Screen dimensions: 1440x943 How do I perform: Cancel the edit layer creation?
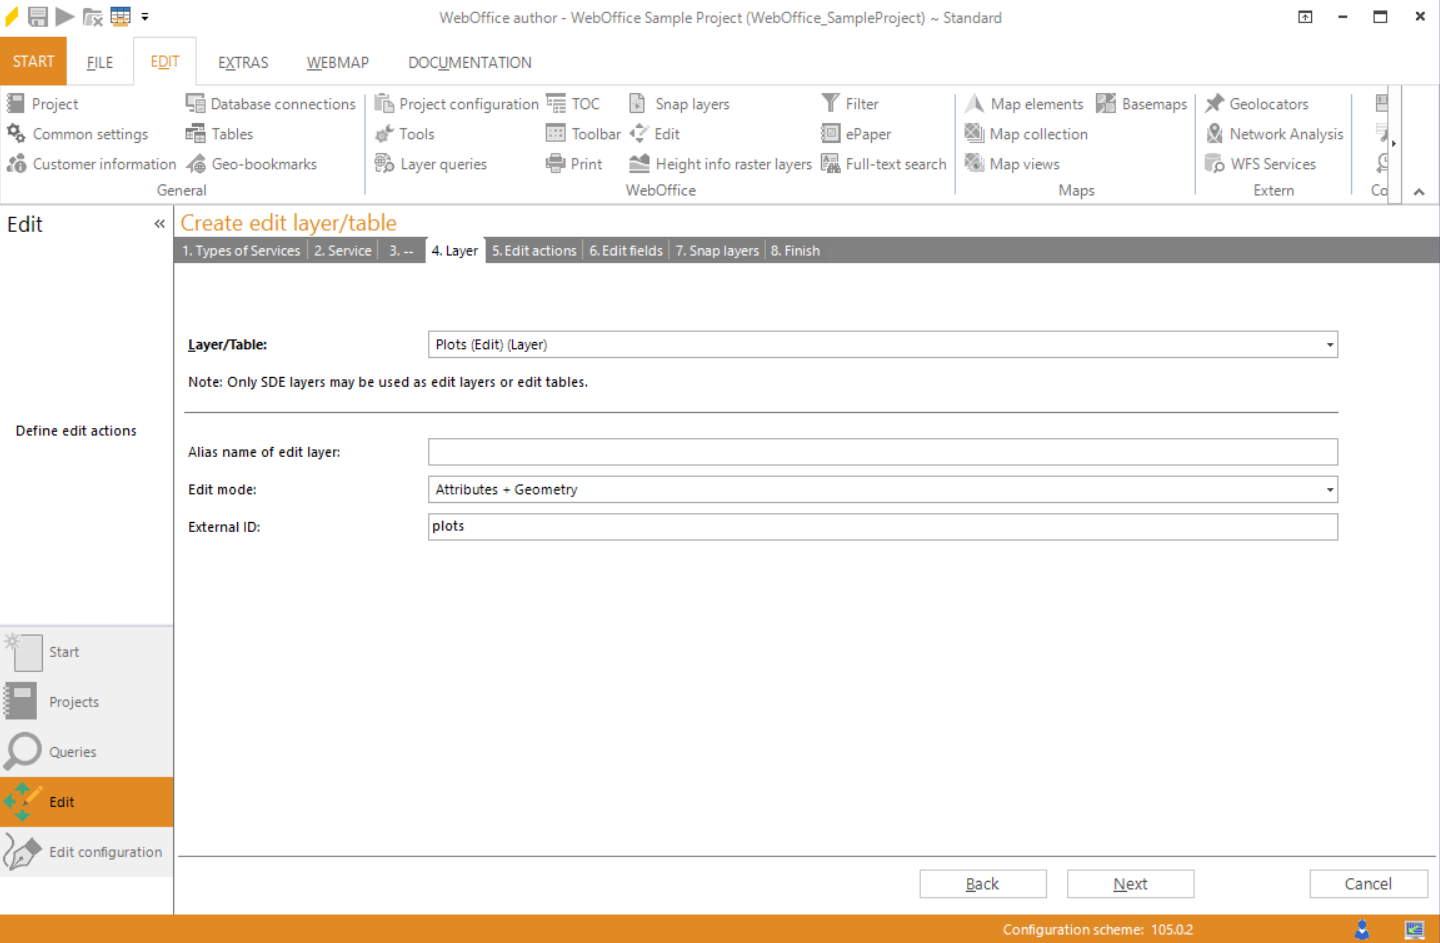[x=1368, y=883]
